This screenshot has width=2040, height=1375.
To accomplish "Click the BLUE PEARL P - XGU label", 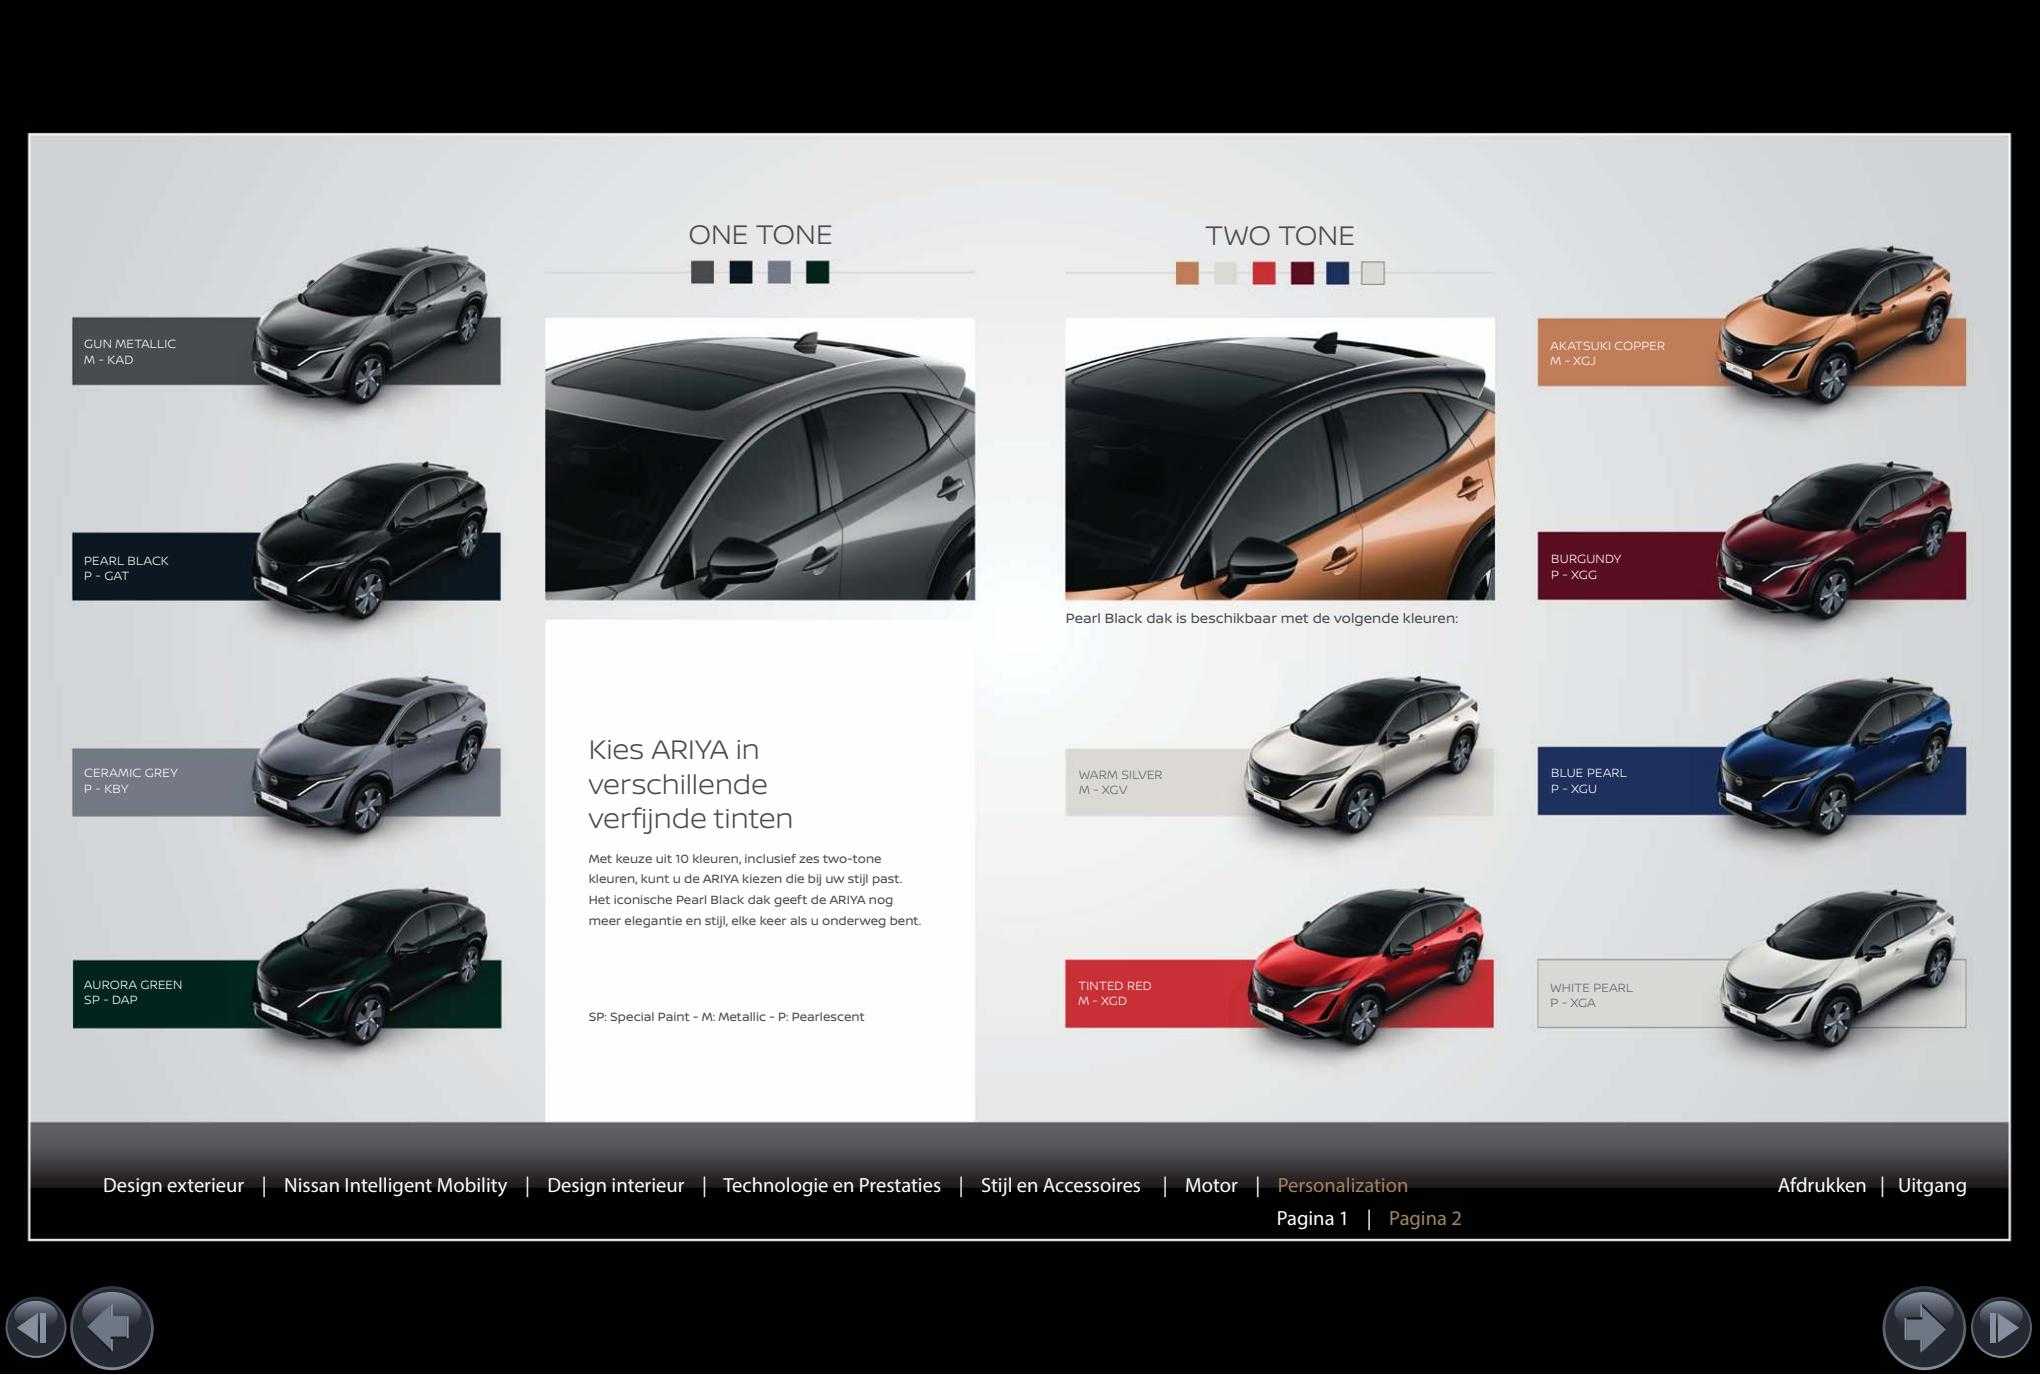I will click(x=1588, y=780).
